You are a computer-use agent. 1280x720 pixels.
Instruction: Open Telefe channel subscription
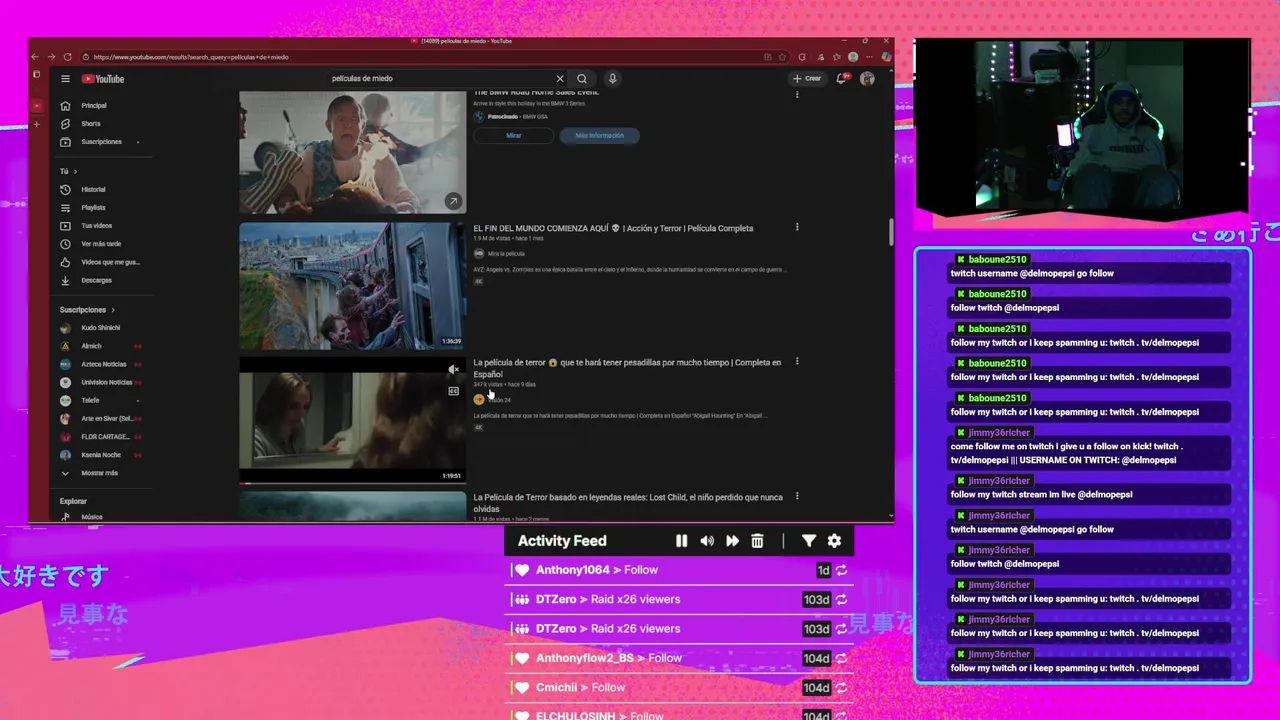pos(90,400)
